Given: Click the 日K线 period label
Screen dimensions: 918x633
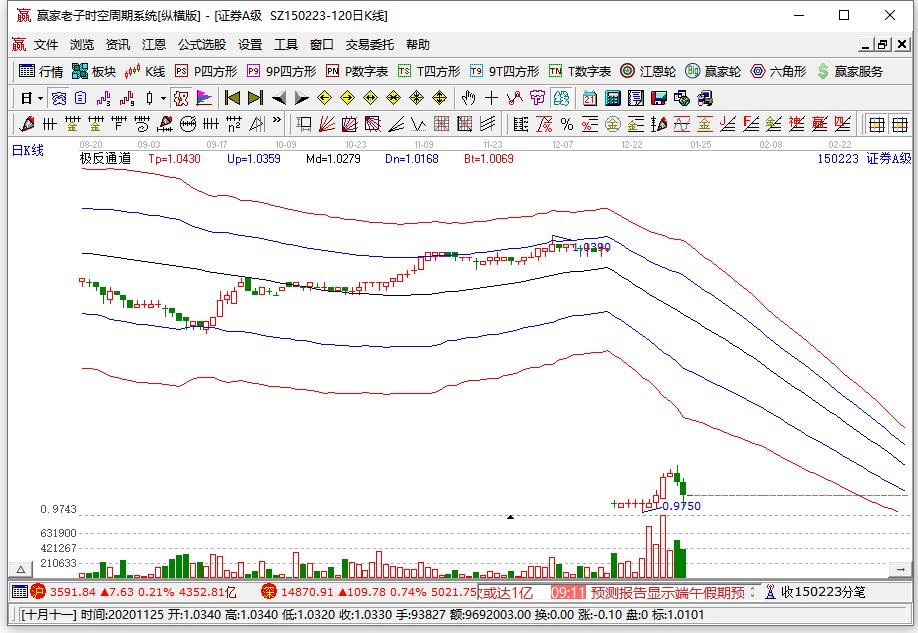Looking at the screenshot, I should tap(28, 151).
